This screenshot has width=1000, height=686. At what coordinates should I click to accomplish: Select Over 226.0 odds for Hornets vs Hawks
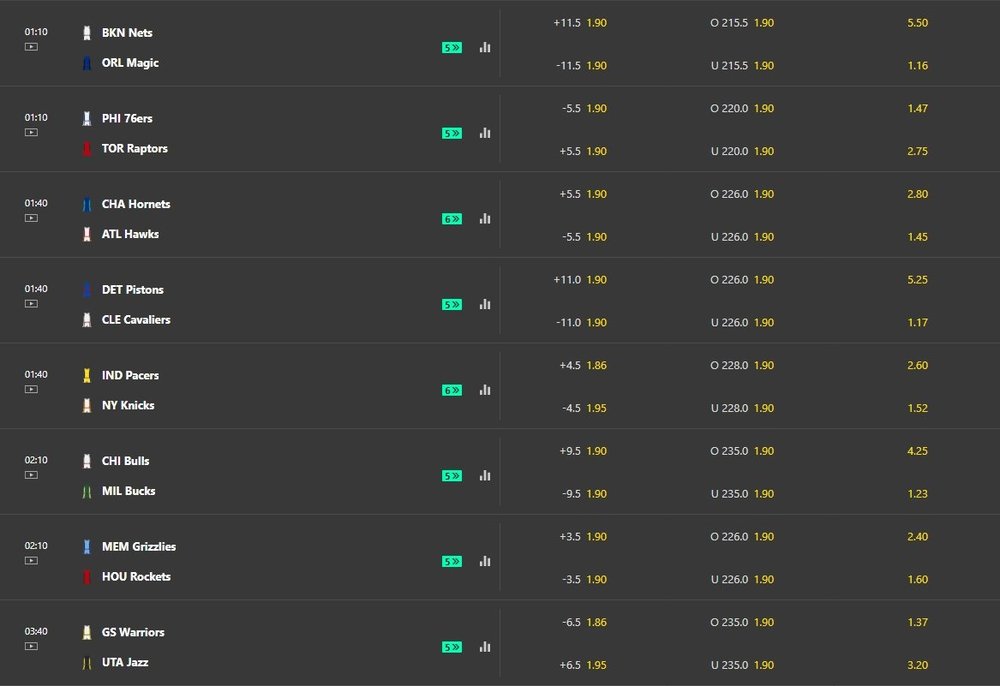(x=742, y=194)
